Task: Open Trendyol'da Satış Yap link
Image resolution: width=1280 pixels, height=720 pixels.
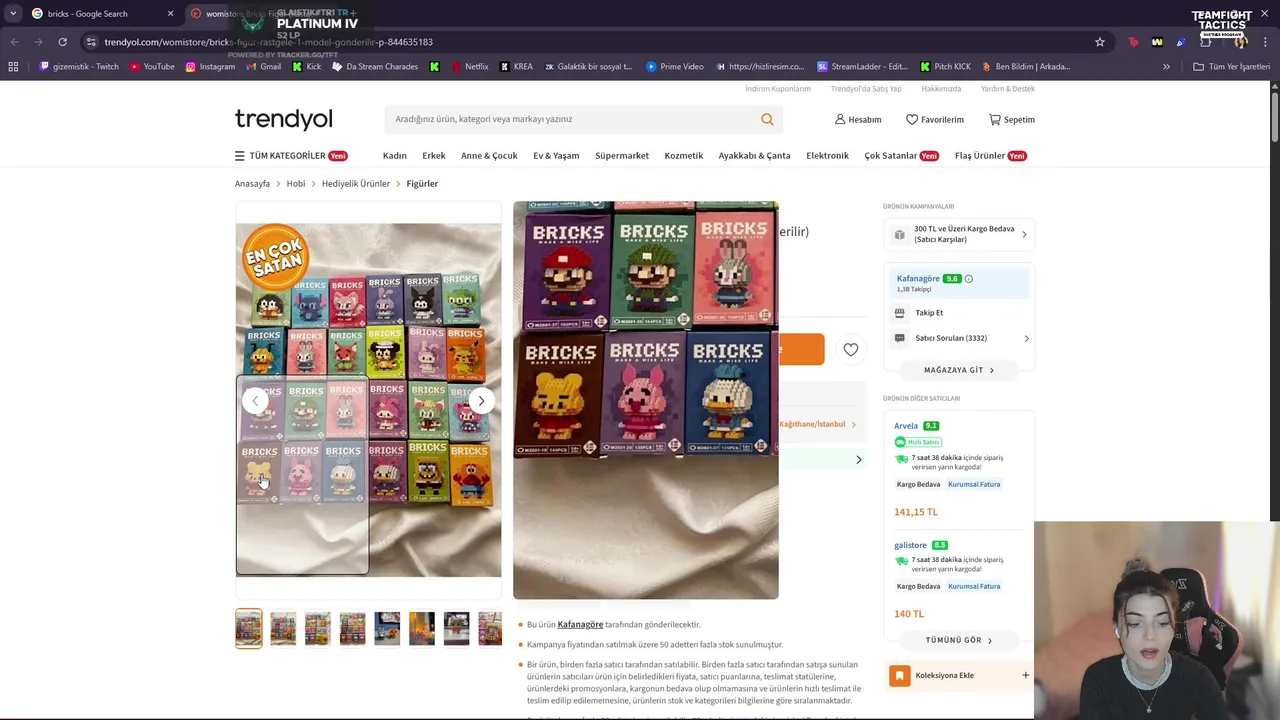Action: [866, 89]
